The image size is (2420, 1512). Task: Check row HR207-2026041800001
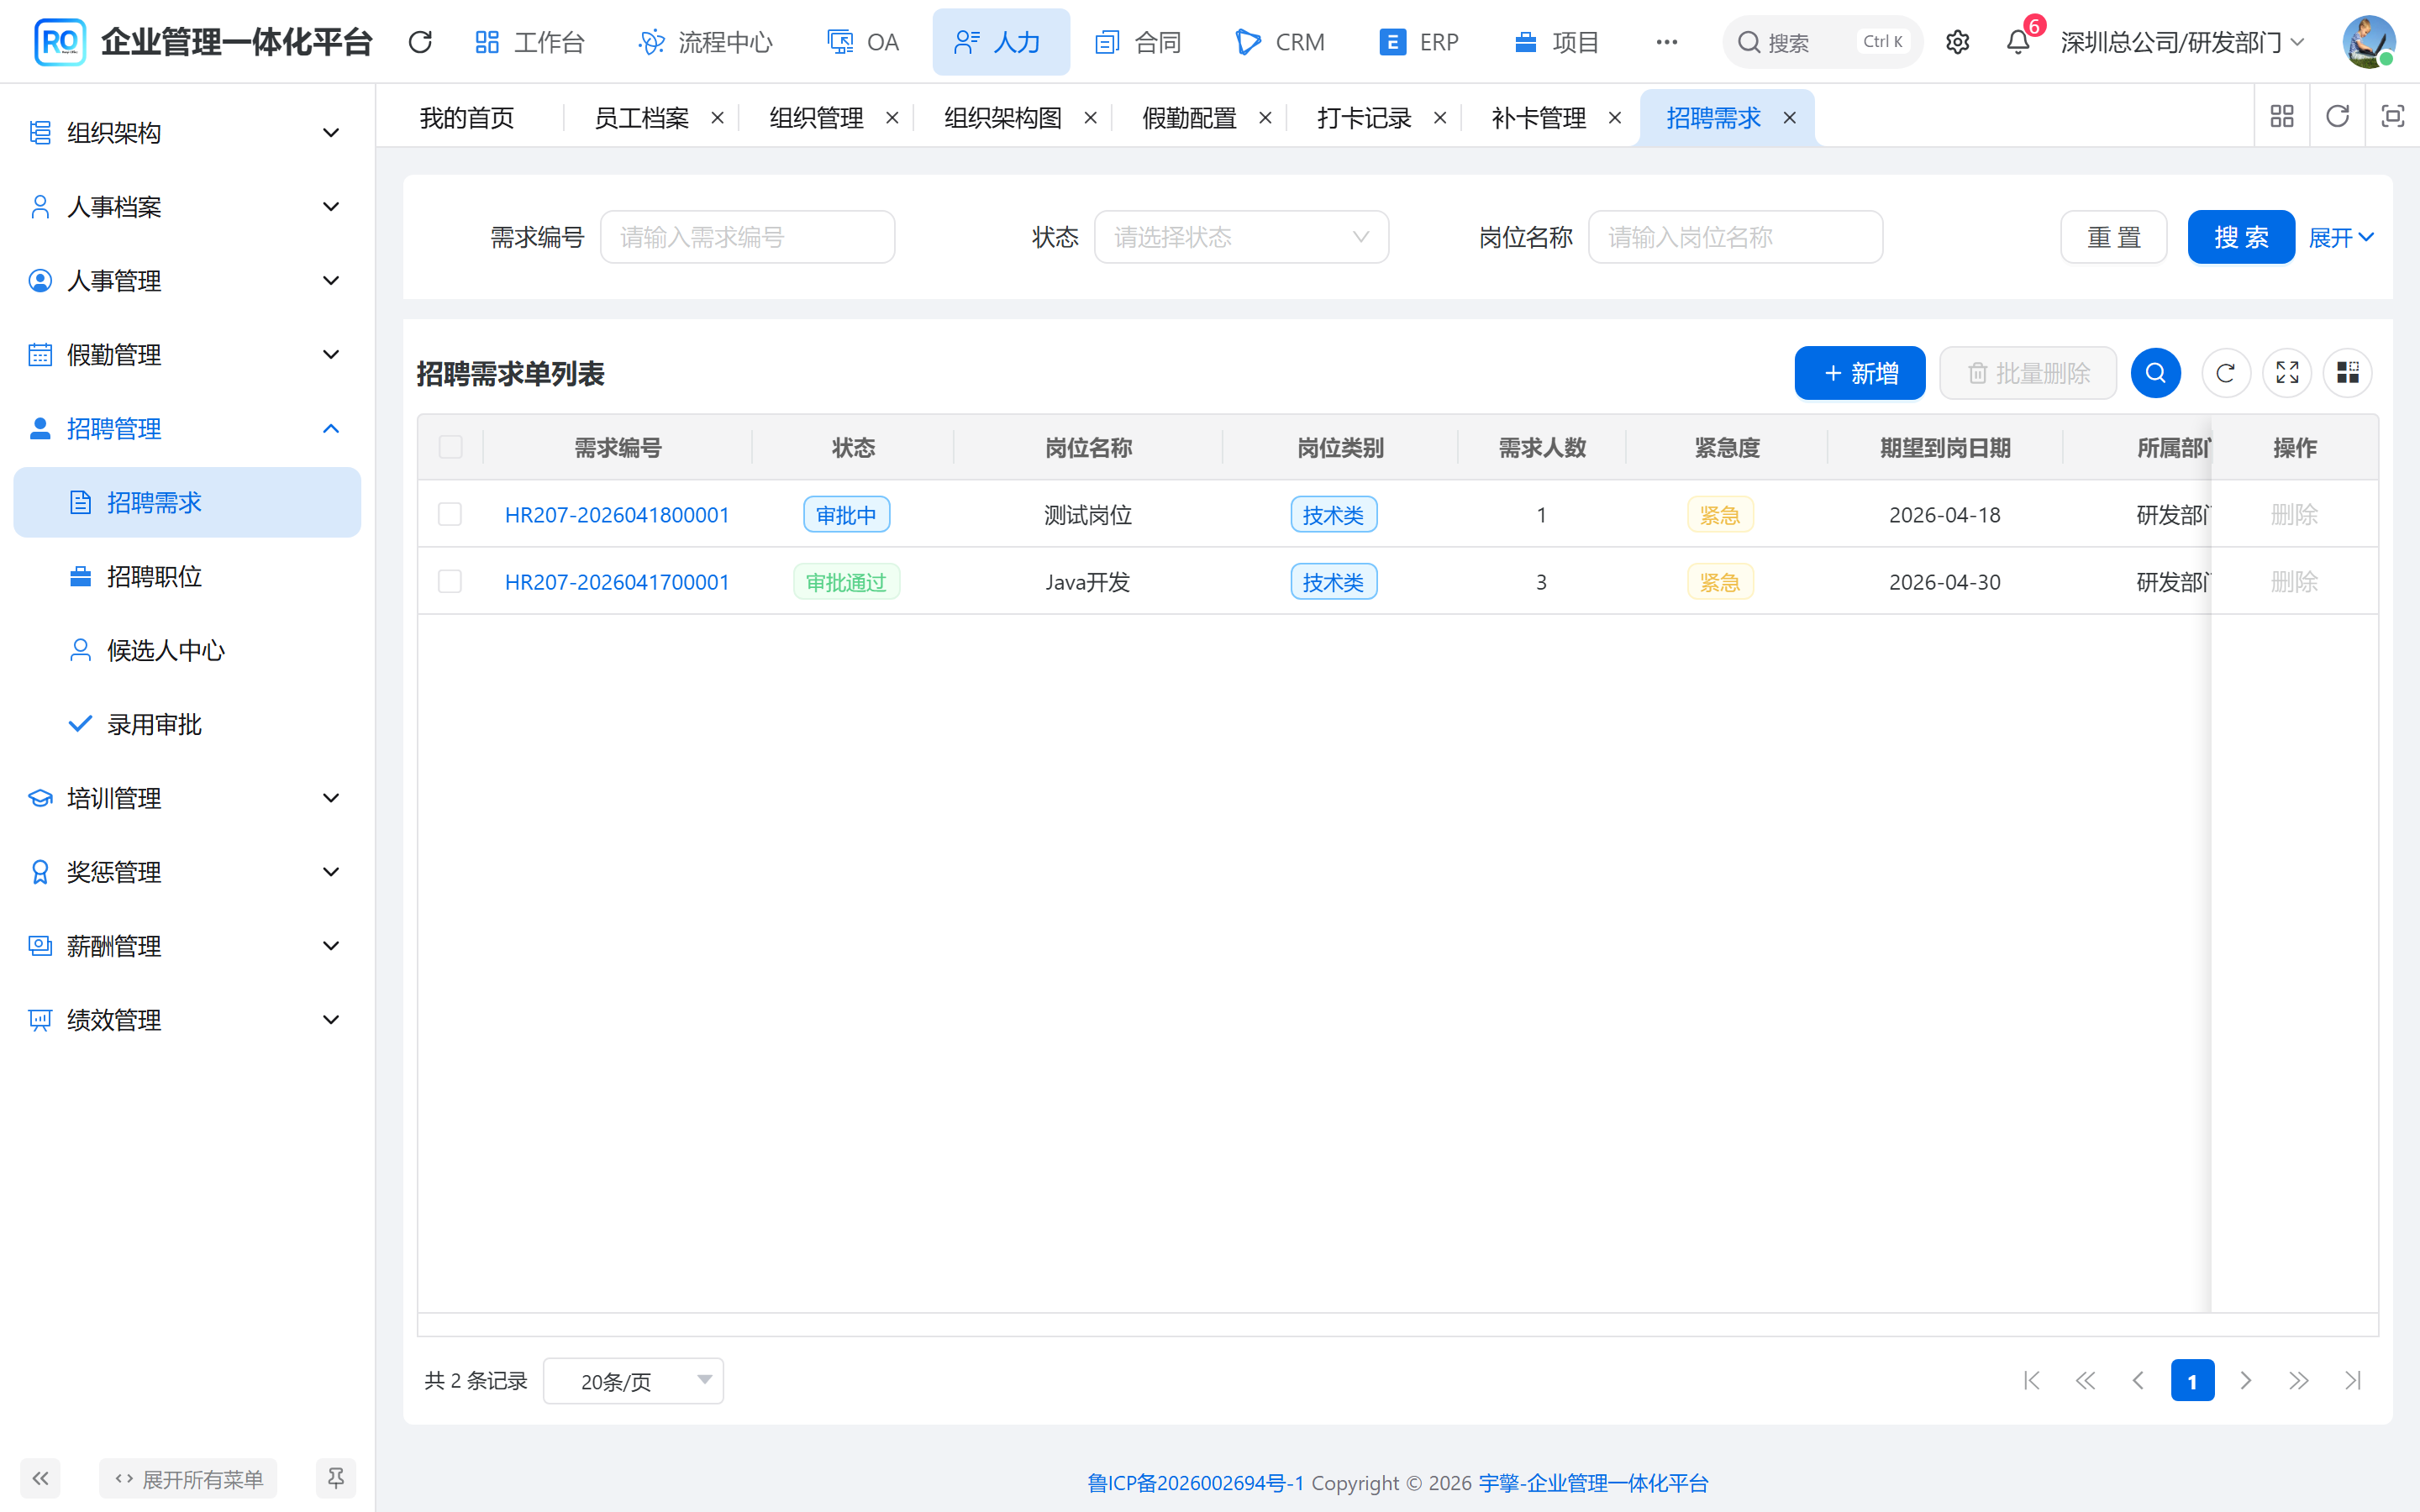click(450, 514)
